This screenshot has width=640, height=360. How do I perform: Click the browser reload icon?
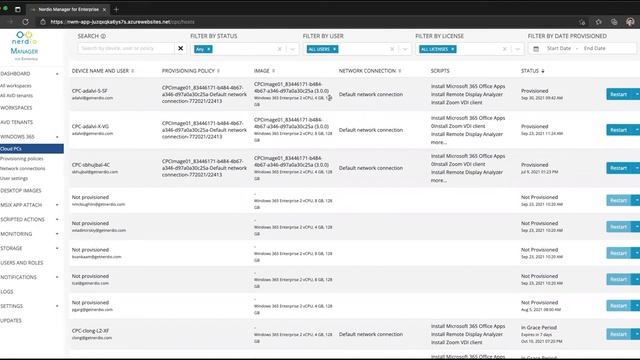[x=25, y=22]
